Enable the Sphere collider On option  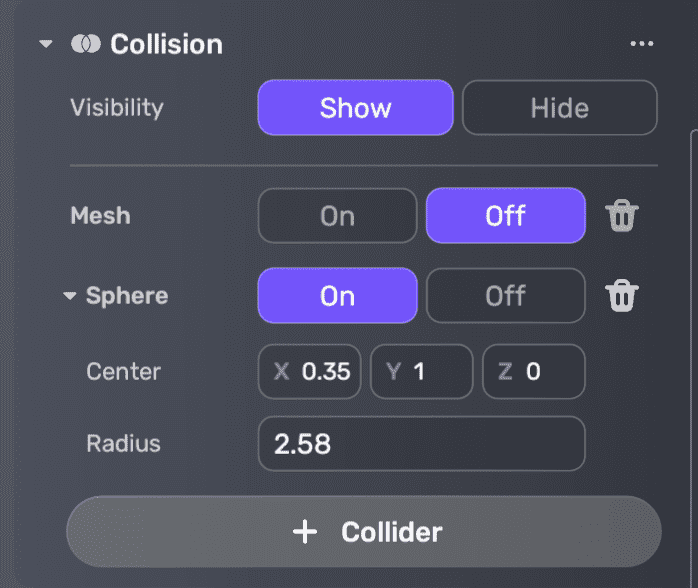[x=337, y=296]
